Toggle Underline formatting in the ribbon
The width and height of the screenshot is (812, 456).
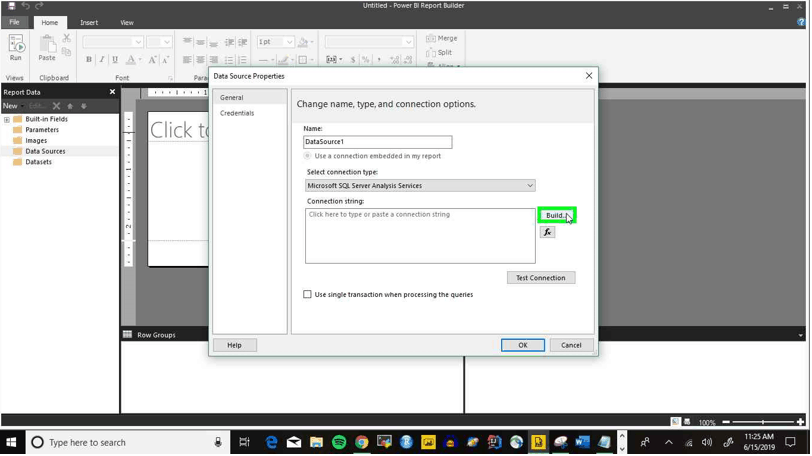tap(115, 60)
